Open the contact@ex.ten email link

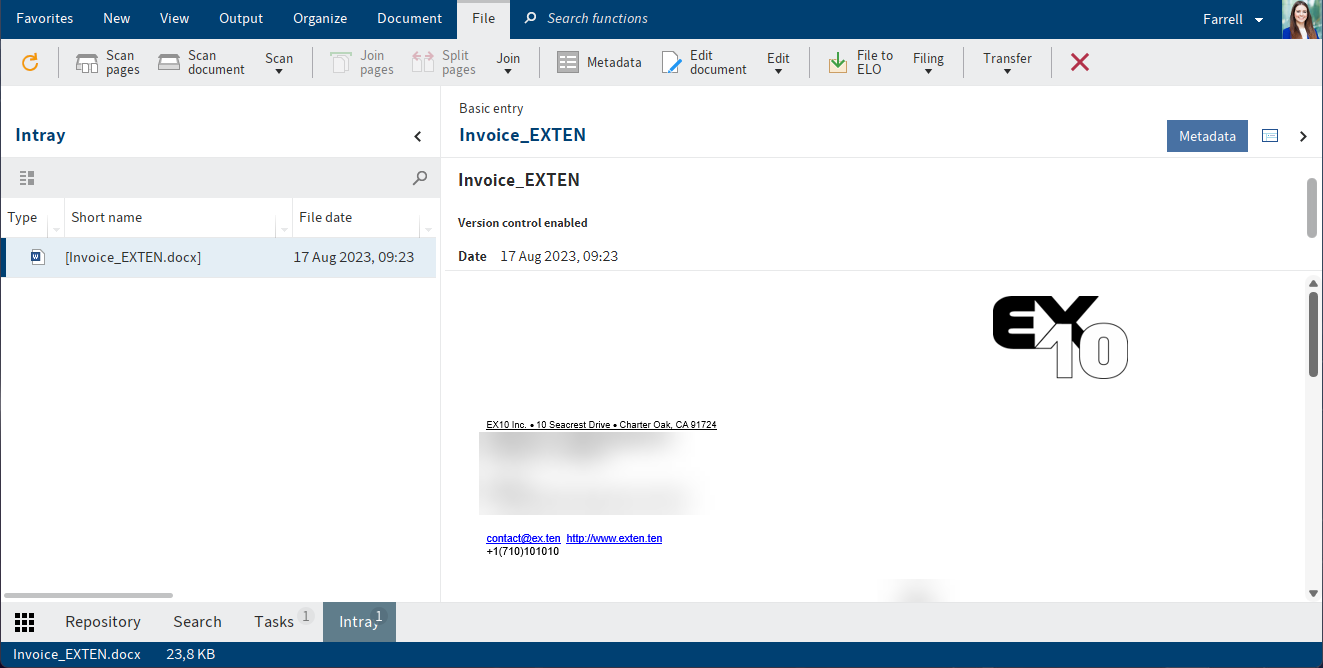click(x=523, y=538)
